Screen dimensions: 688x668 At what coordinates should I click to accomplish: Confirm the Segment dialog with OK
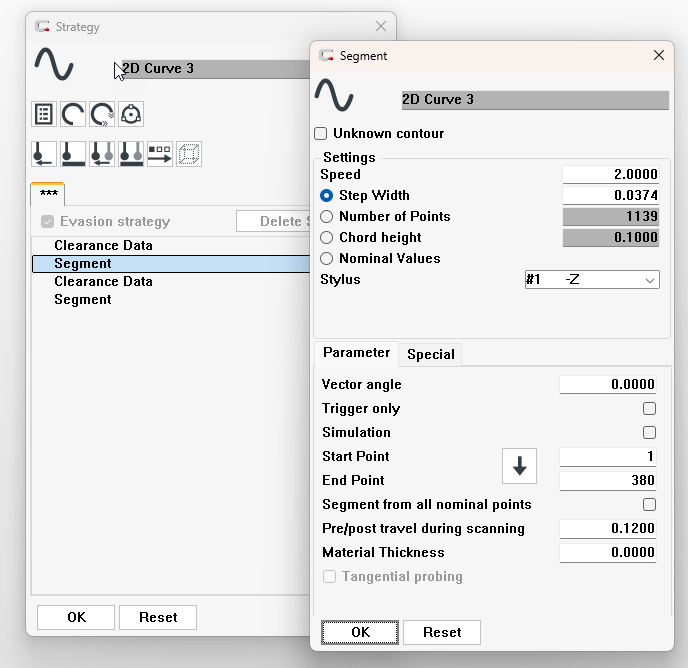click(360, 632)
